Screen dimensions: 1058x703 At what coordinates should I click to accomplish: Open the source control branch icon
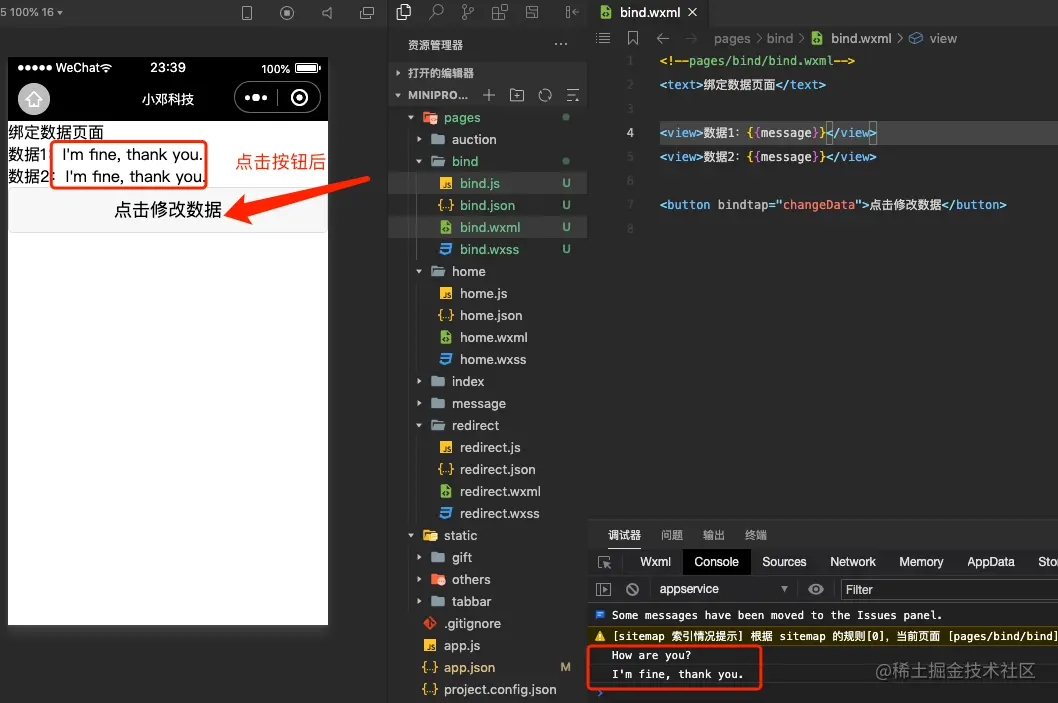pos(467,12)
